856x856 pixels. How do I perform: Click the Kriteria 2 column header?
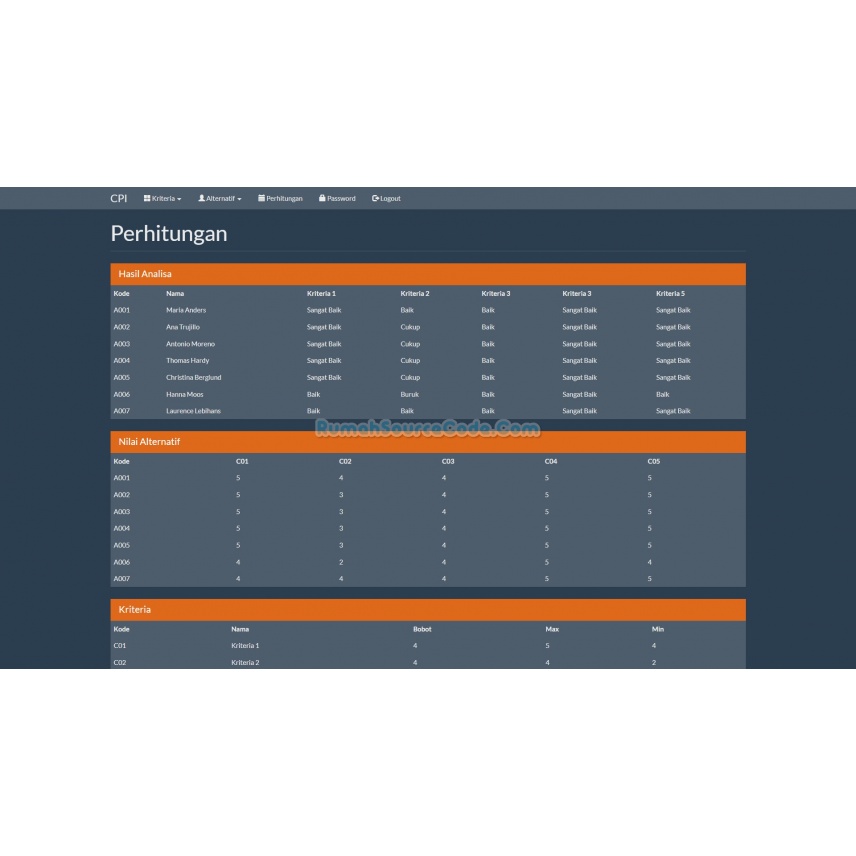point(415,293)
